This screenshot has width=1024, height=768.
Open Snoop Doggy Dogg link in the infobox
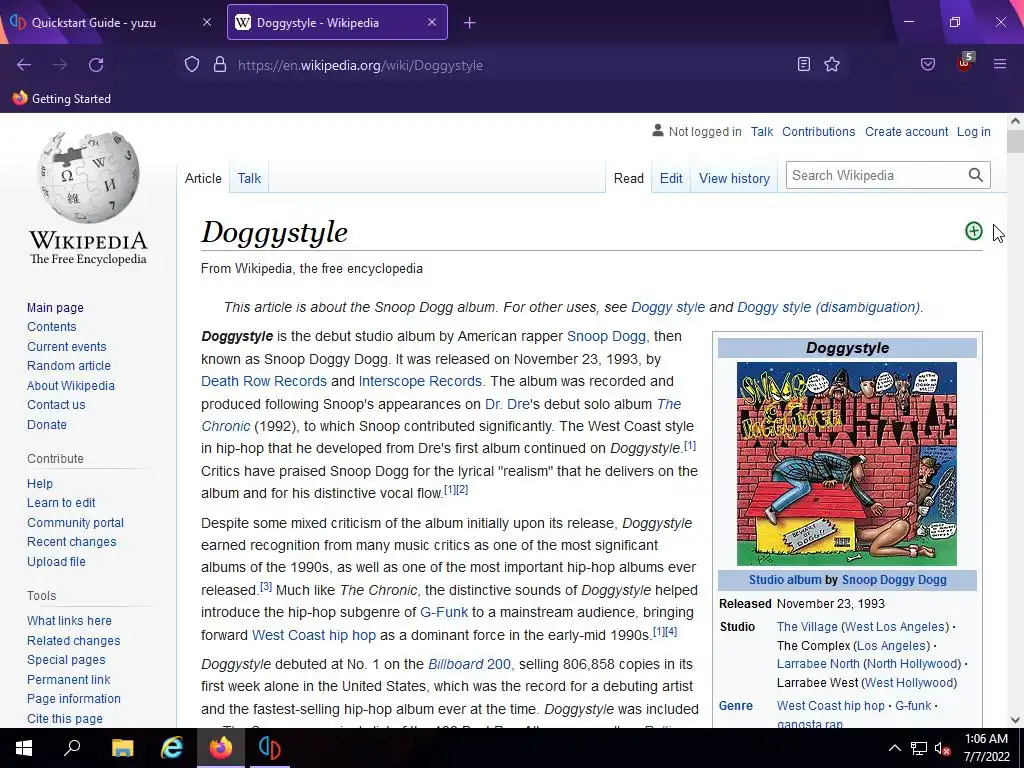tap(893, 579)
